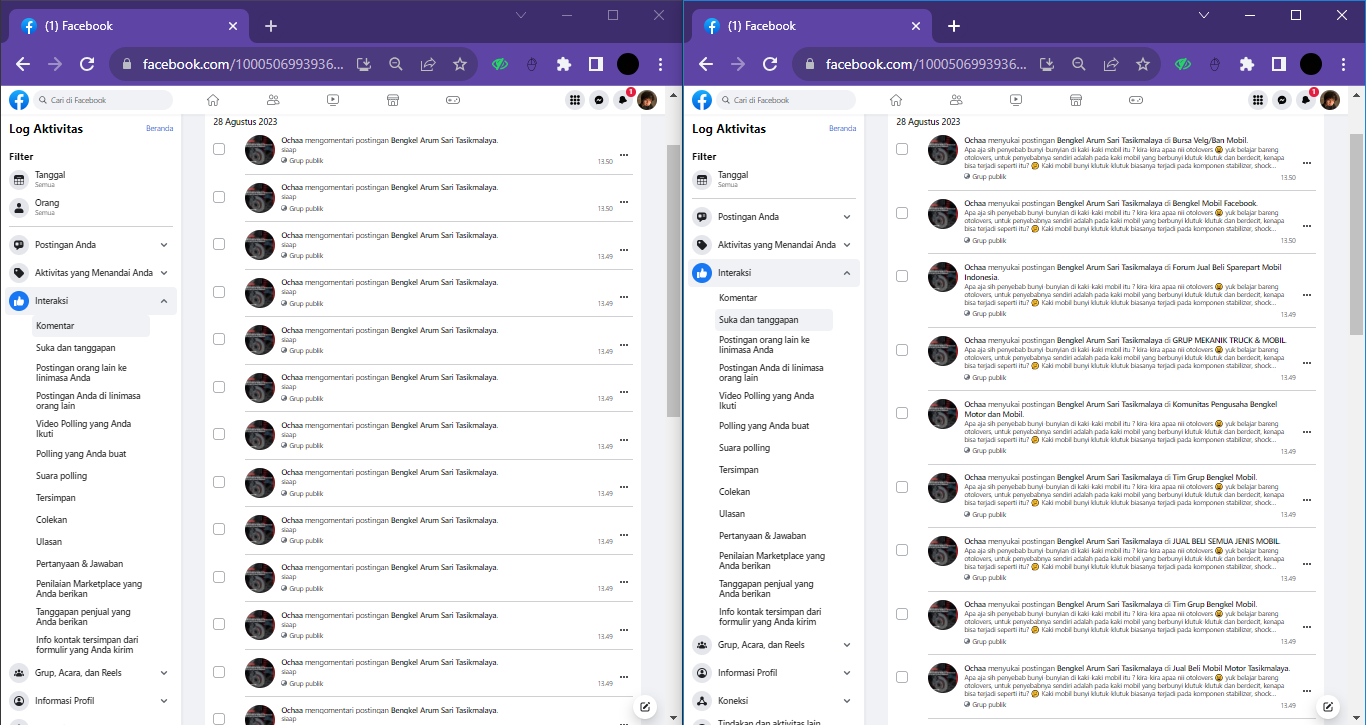This screenshot has height=725, width=1366.
Task: Reload the page in left browser window
Action: coord(87,64)
